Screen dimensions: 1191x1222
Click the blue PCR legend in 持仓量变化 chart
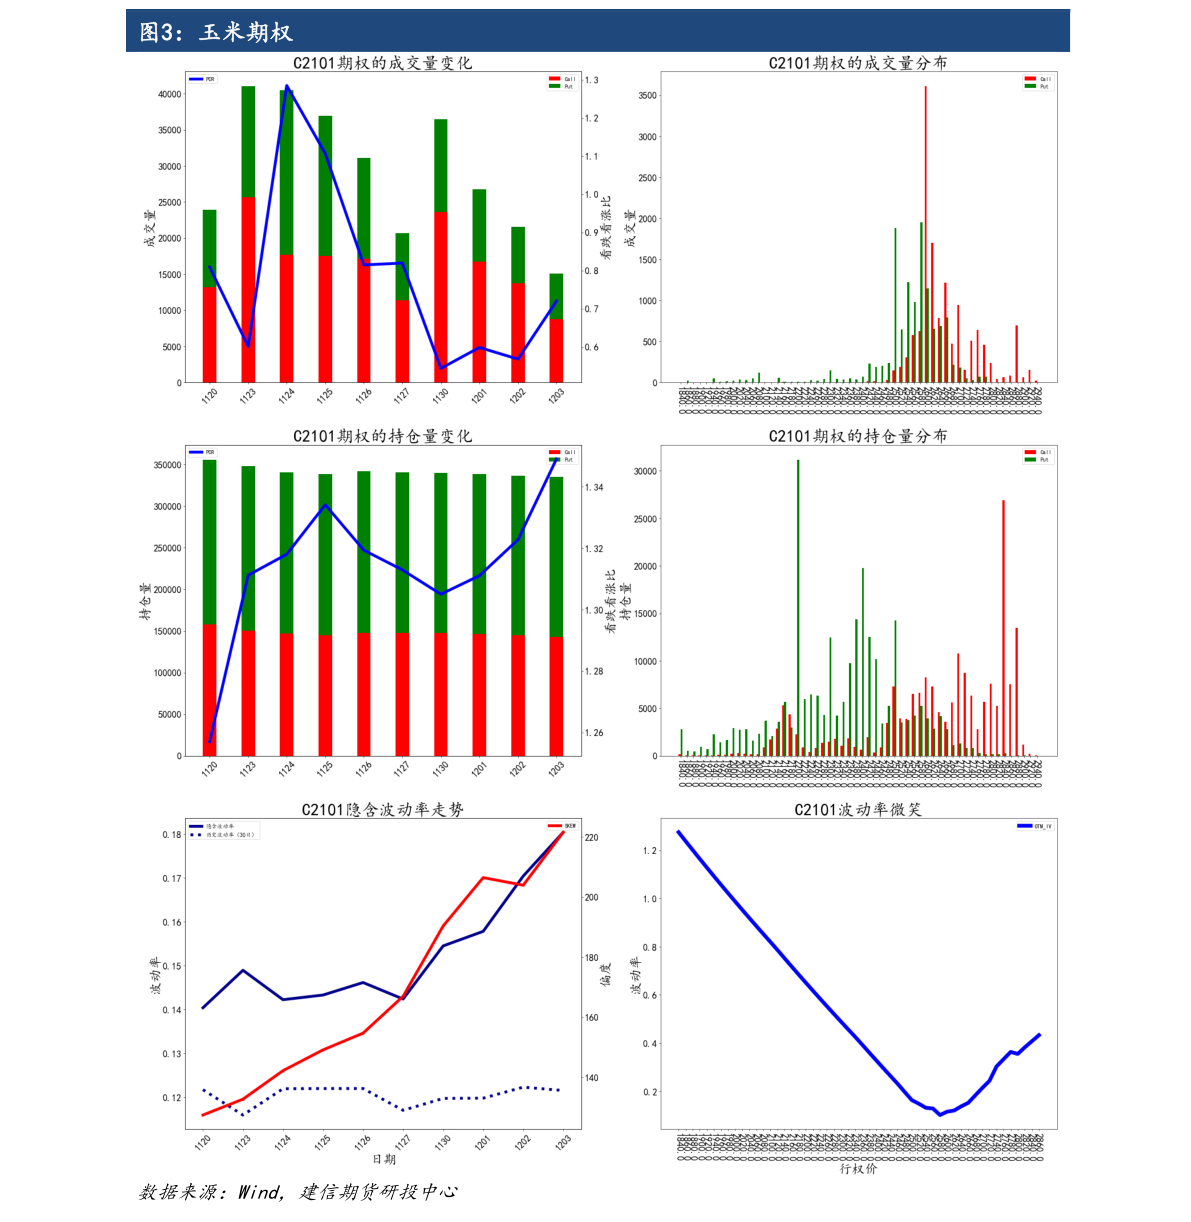(x=202, y=452)
